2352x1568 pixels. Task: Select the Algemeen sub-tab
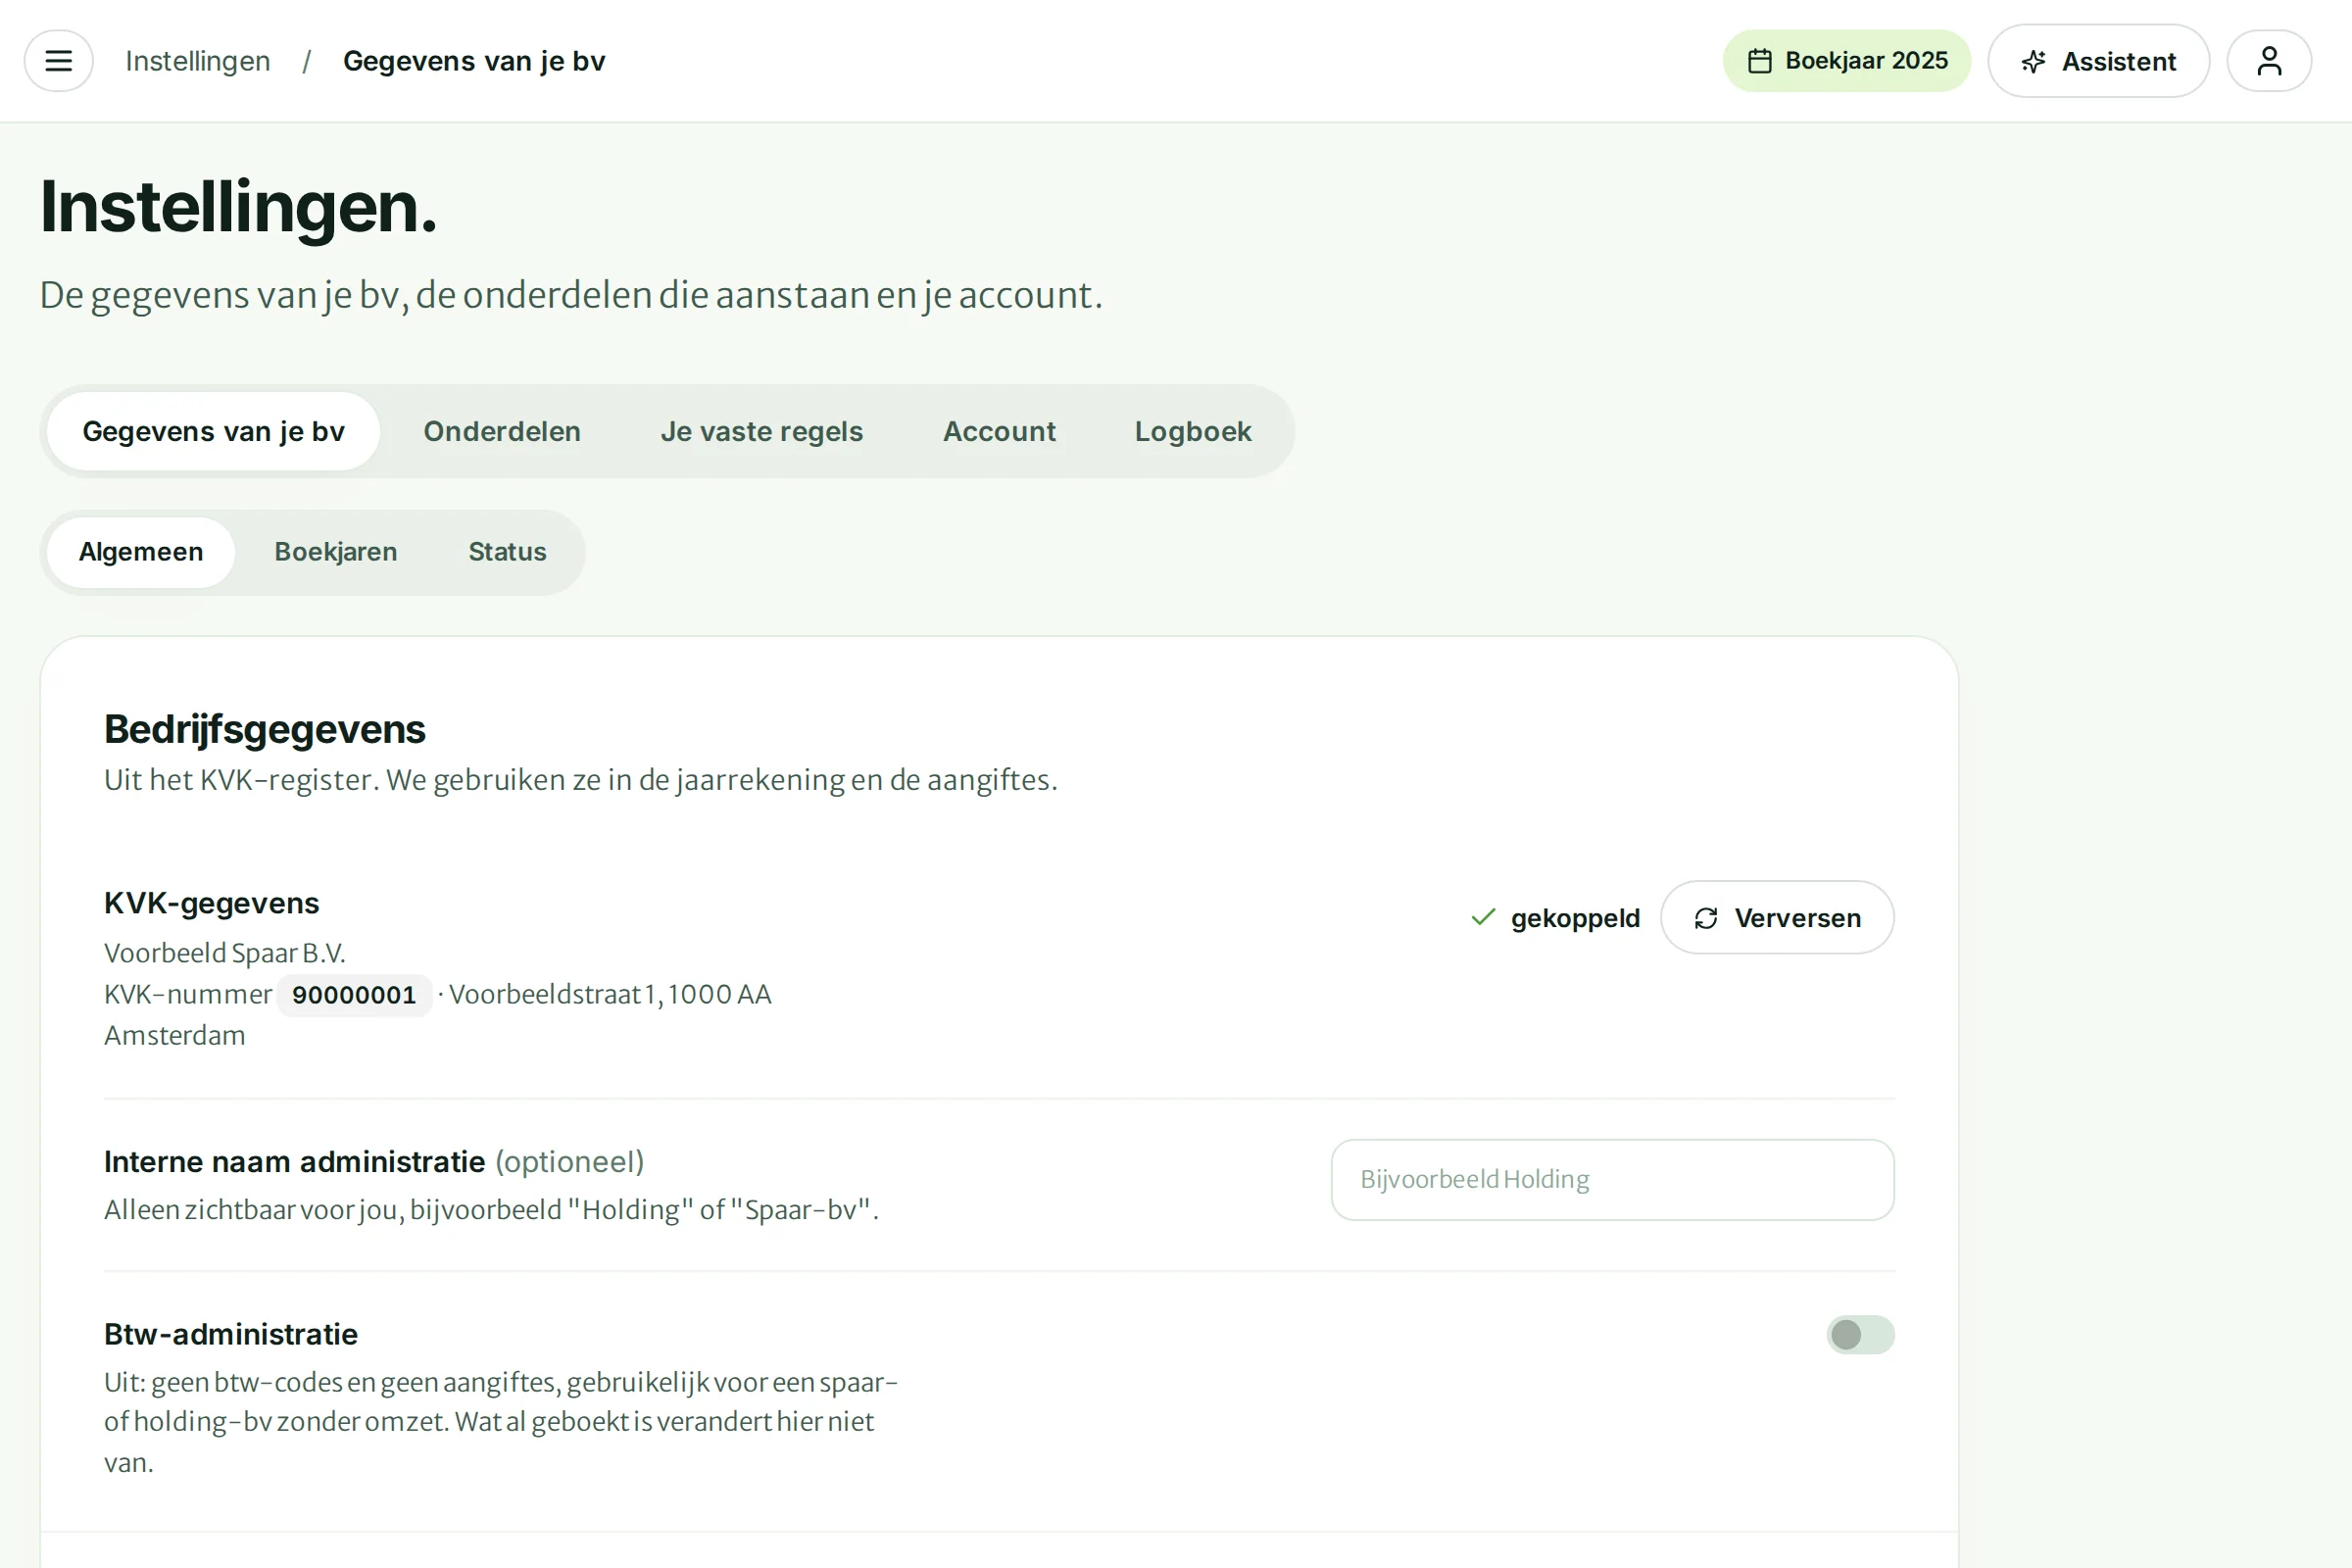tap(141, 552)
